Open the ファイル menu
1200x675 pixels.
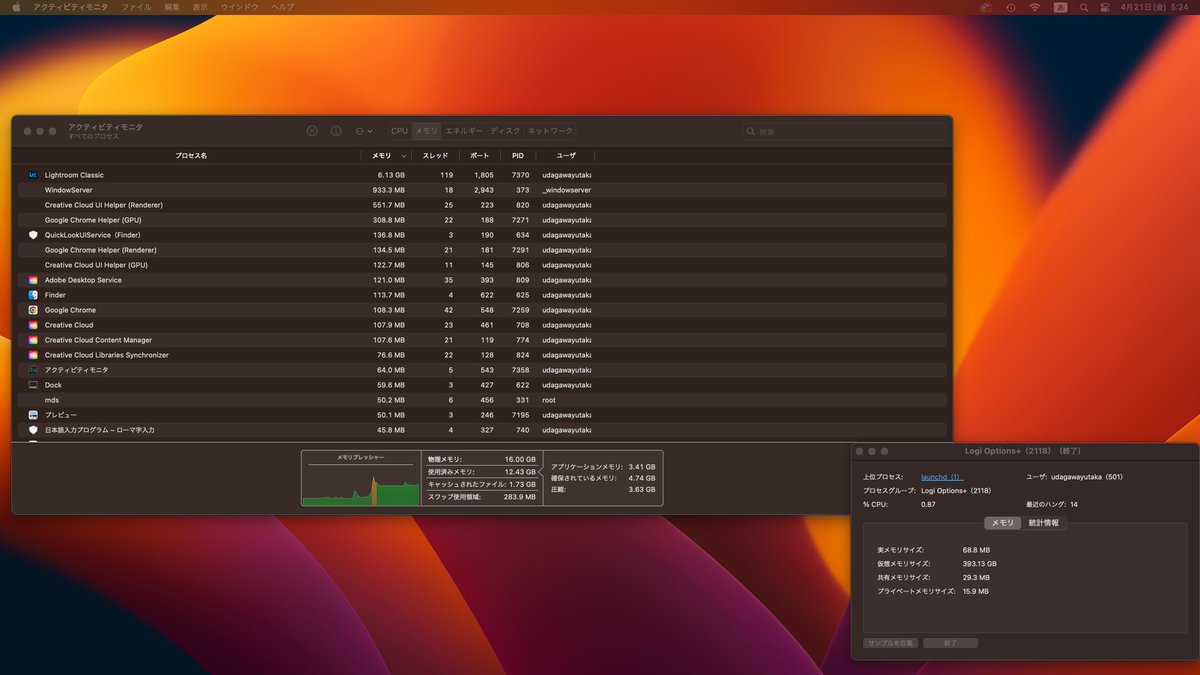tap(137, 7)
